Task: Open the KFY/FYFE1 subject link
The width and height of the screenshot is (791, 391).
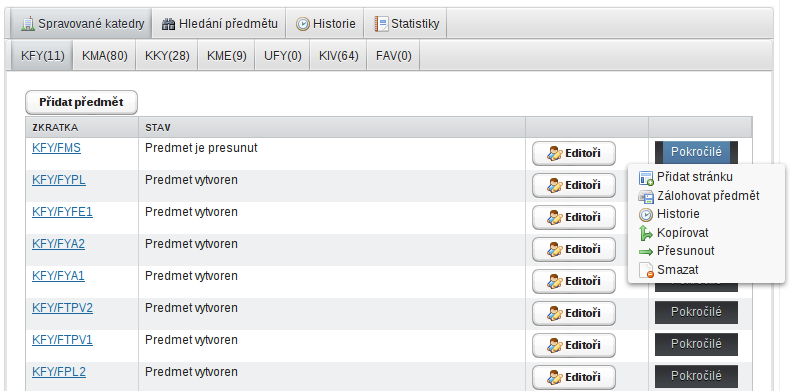Action: pos(63,212)
